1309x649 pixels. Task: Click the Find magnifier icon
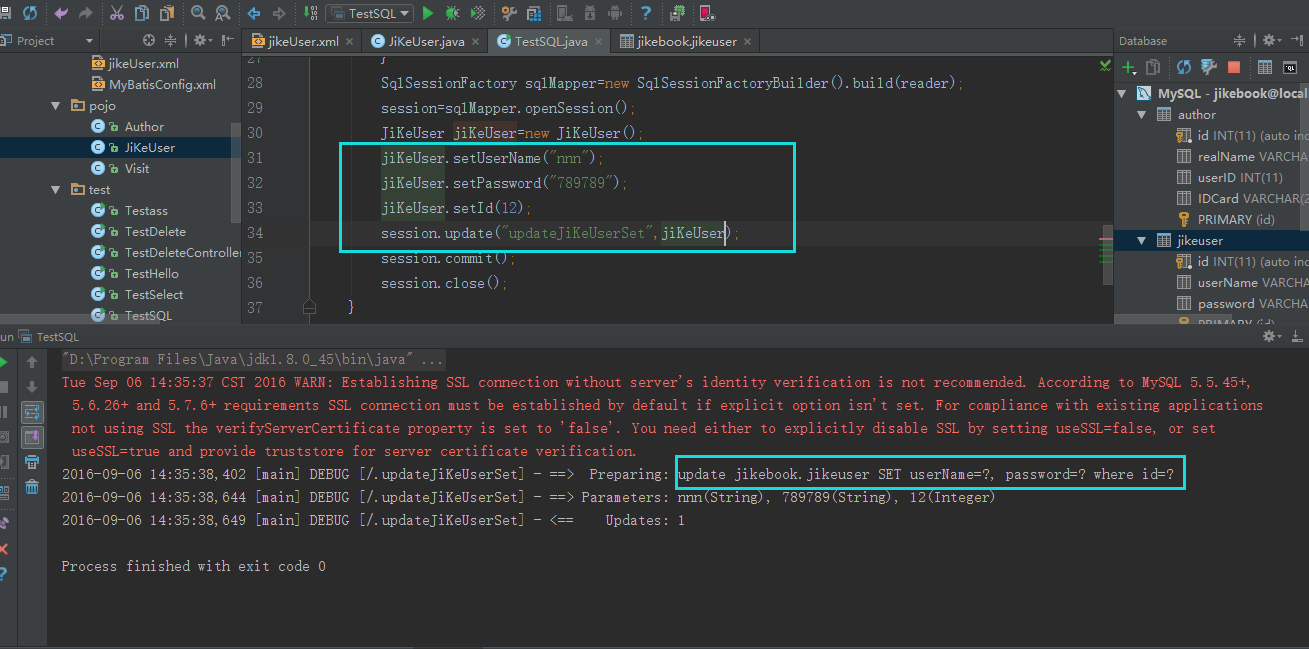(198, 13)
